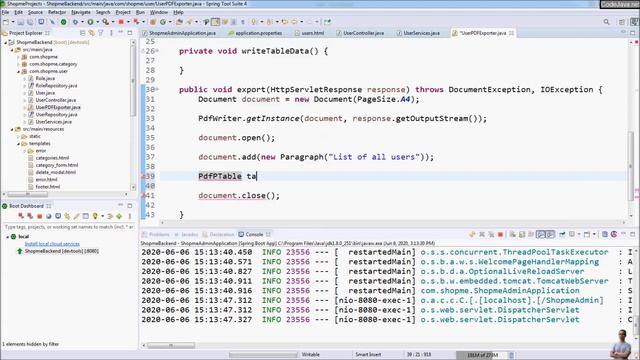Click Install local cloud services link
640x360 pixels.
pos(52,244)
